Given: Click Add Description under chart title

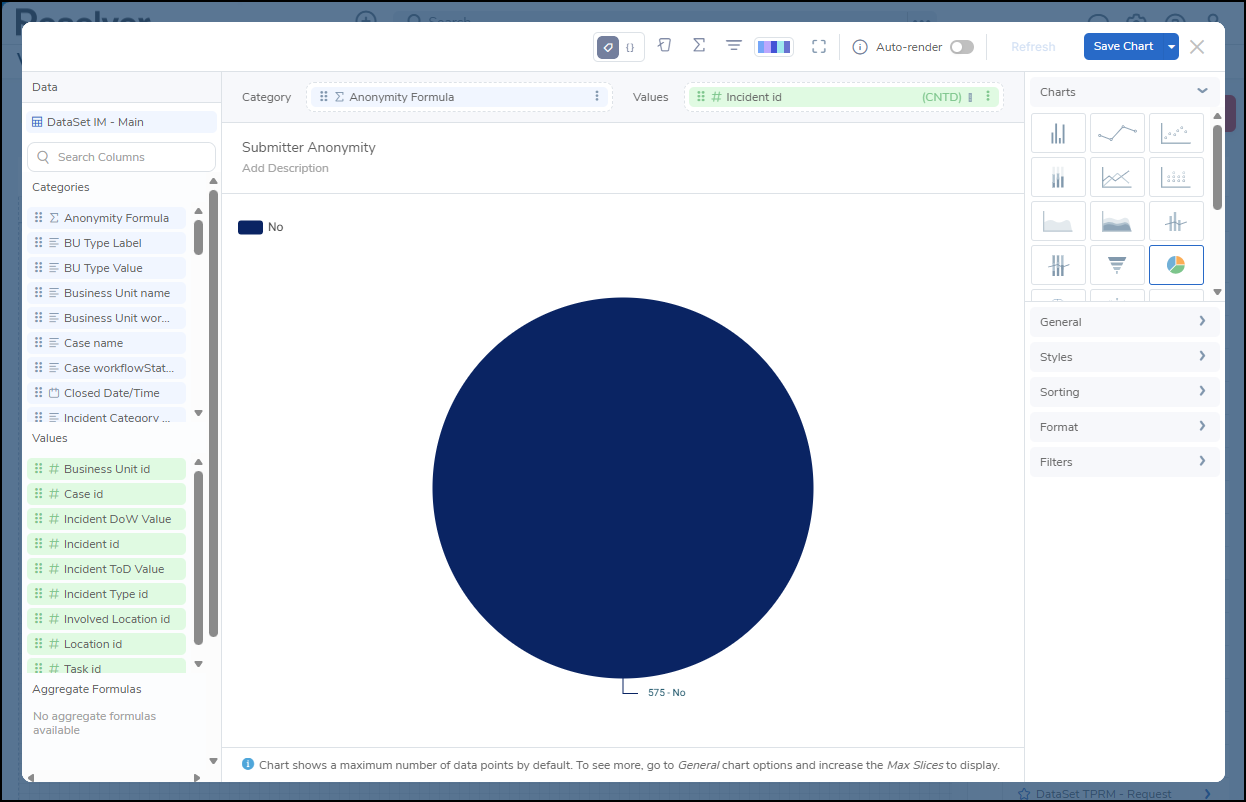Looking at the screenshot, I should (285, 168).
